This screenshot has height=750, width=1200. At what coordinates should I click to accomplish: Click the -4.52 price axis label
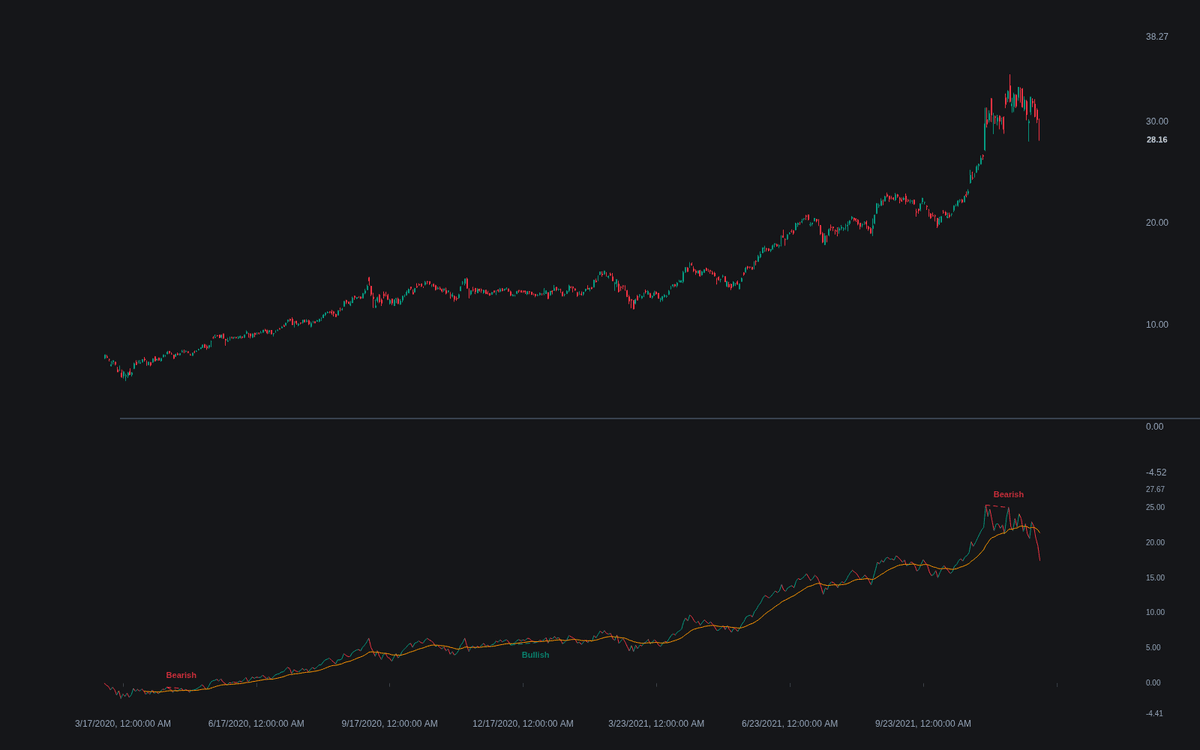[x=1156, y=473]
